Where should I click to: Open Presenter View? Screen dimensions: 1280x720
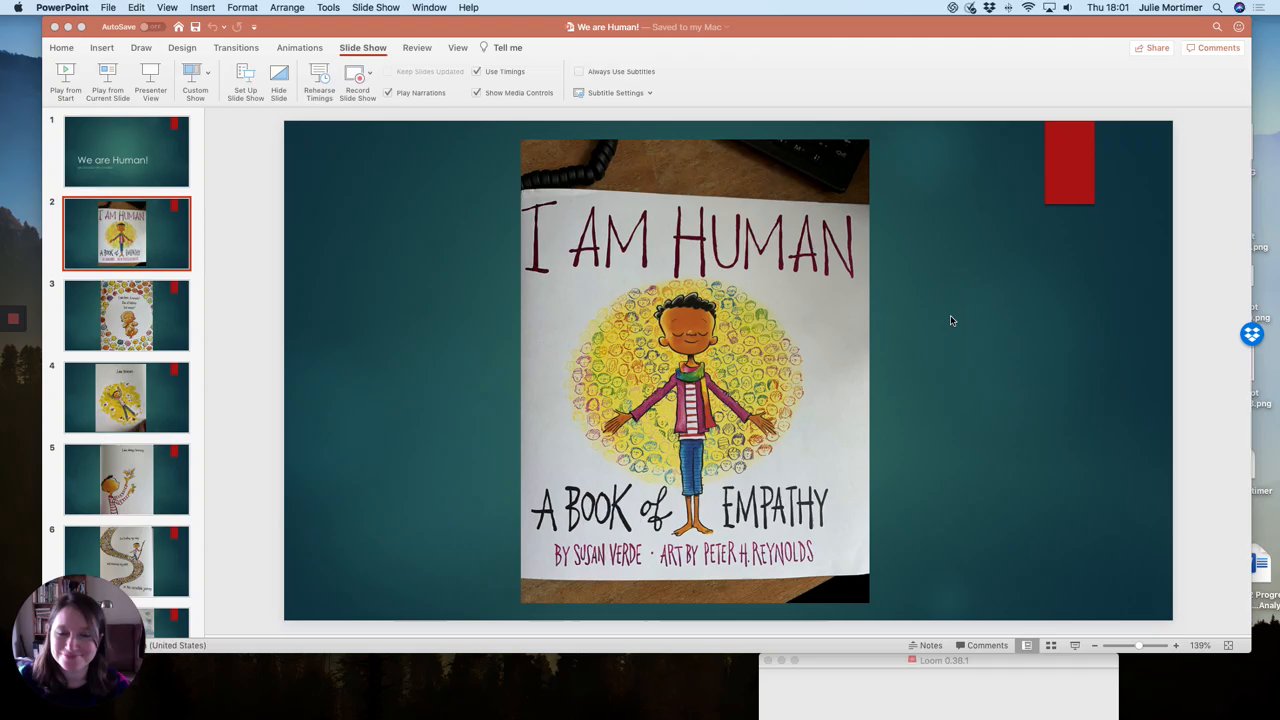pos(150,82)
